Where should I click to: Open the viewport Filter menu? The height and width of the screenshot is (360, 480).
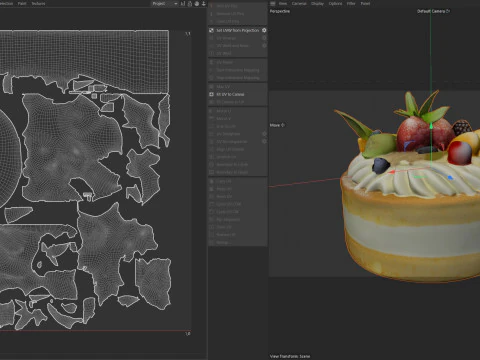click(x=351, y=3)
